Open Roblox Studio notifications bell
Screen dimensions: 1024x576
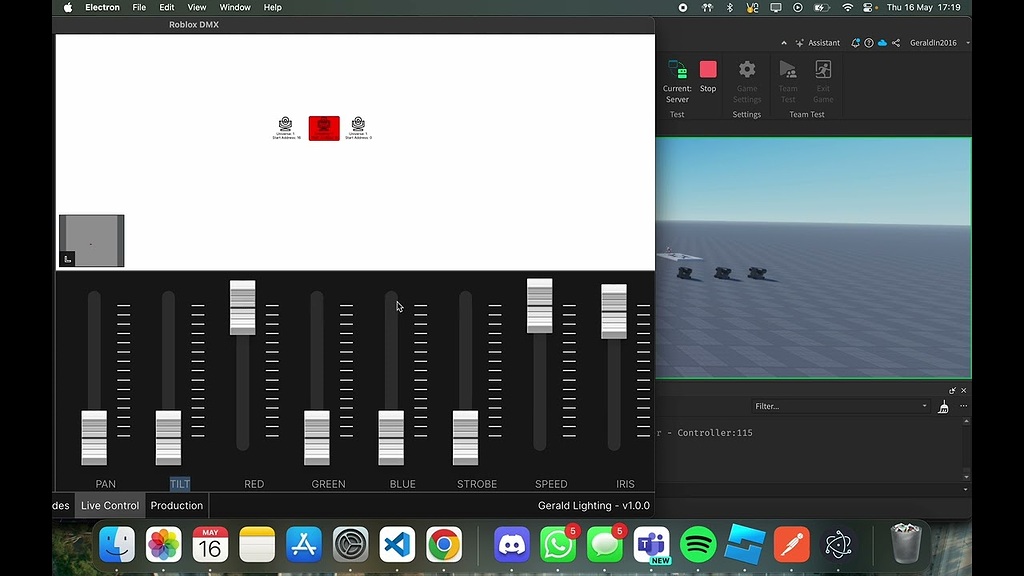pos(855,43)
